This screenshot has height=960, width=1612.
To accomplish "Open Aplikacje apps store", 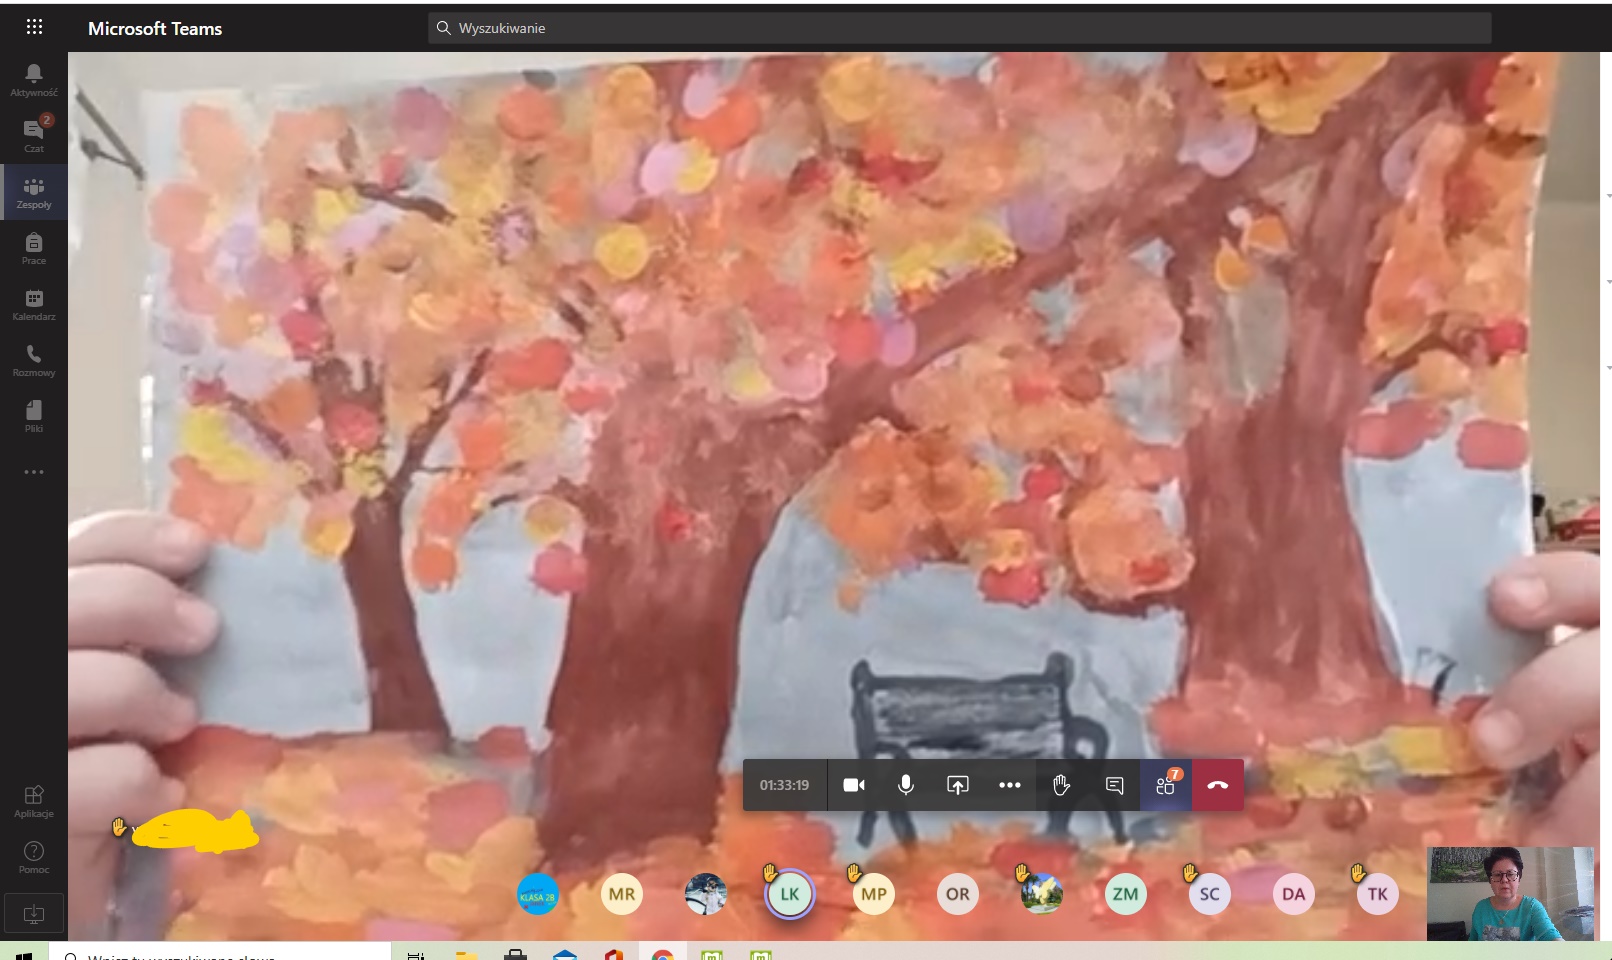I will (x=34, y=801).
